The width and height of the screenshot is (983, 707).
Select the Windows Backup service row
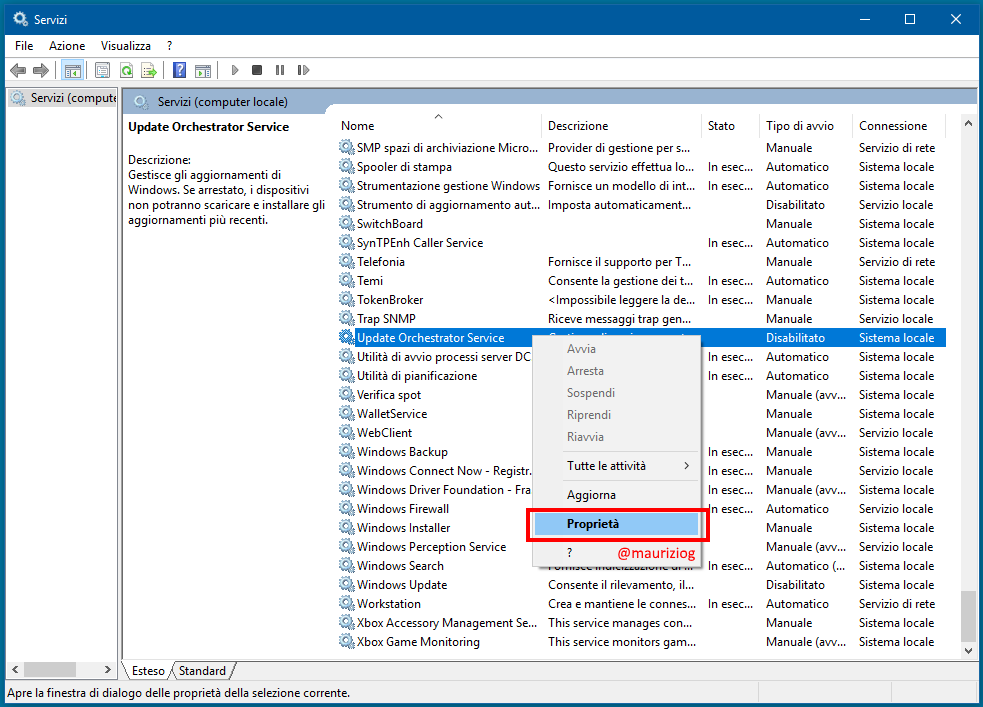pos(641,451)
